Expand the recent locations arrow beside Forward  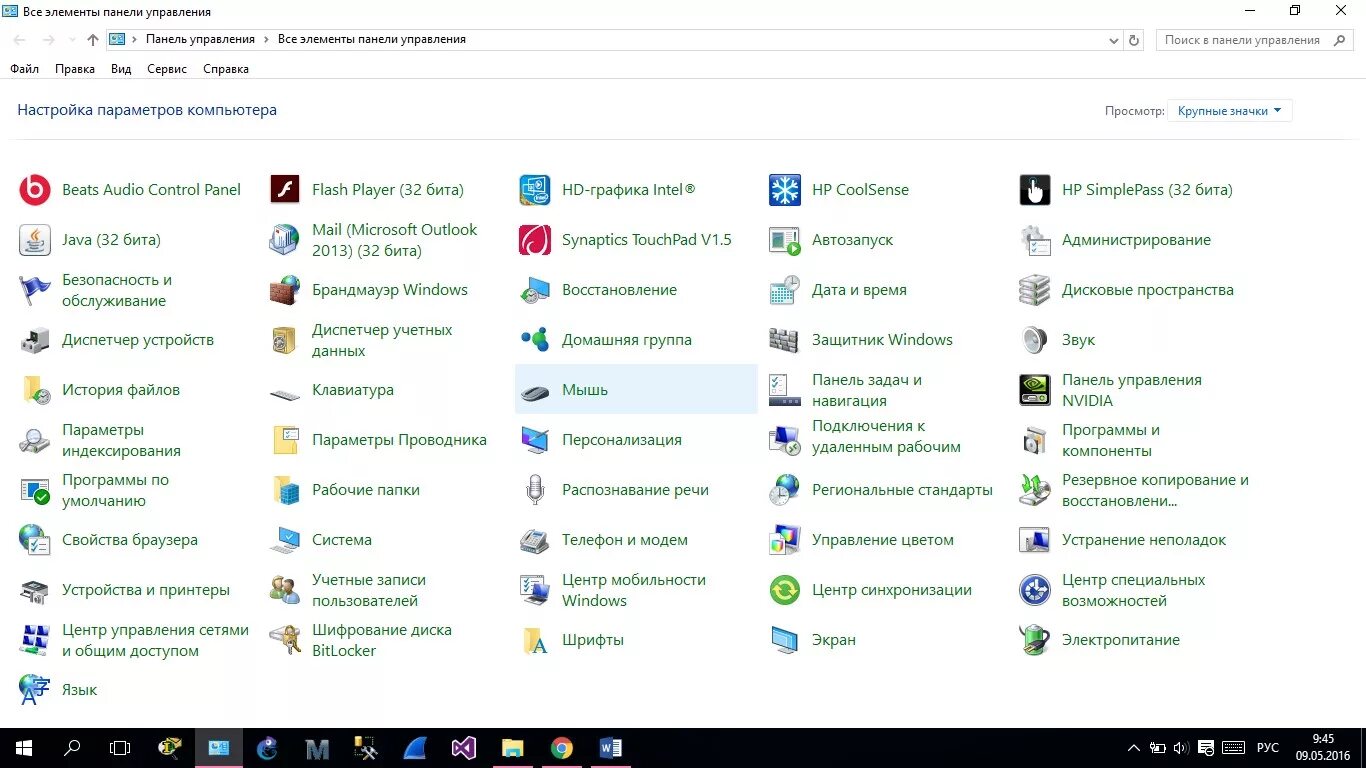click(72, 40)
